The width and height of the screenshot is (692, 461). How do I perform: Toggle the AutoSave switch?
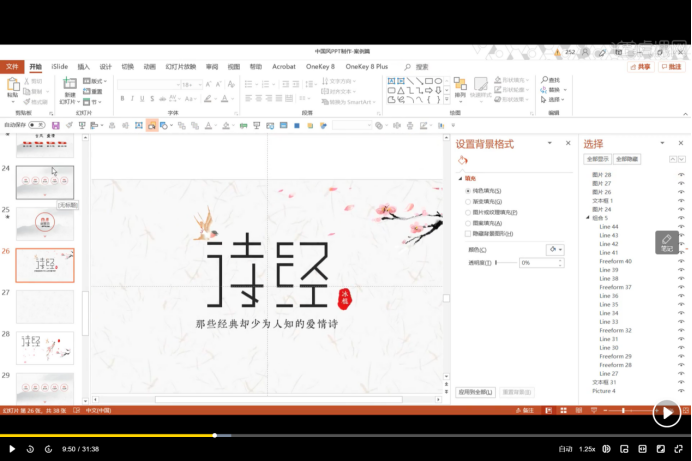37,125
